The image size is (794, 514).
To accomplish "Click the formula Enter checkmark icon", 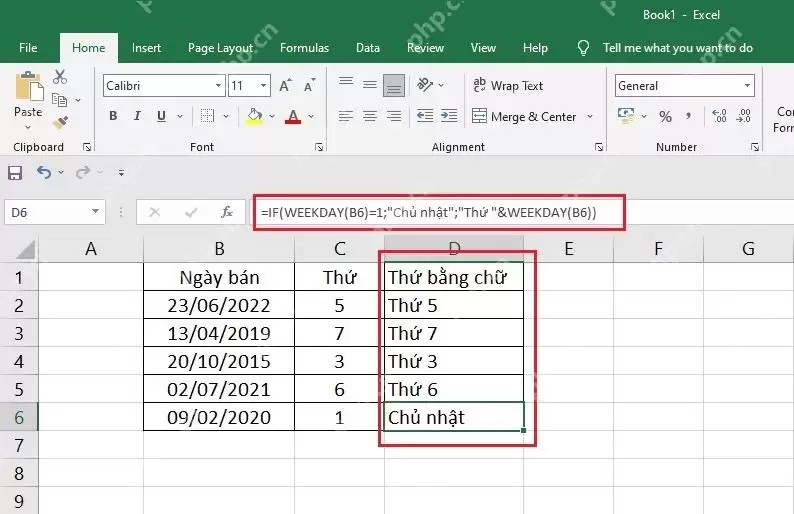I will click(x=191, y=212).
